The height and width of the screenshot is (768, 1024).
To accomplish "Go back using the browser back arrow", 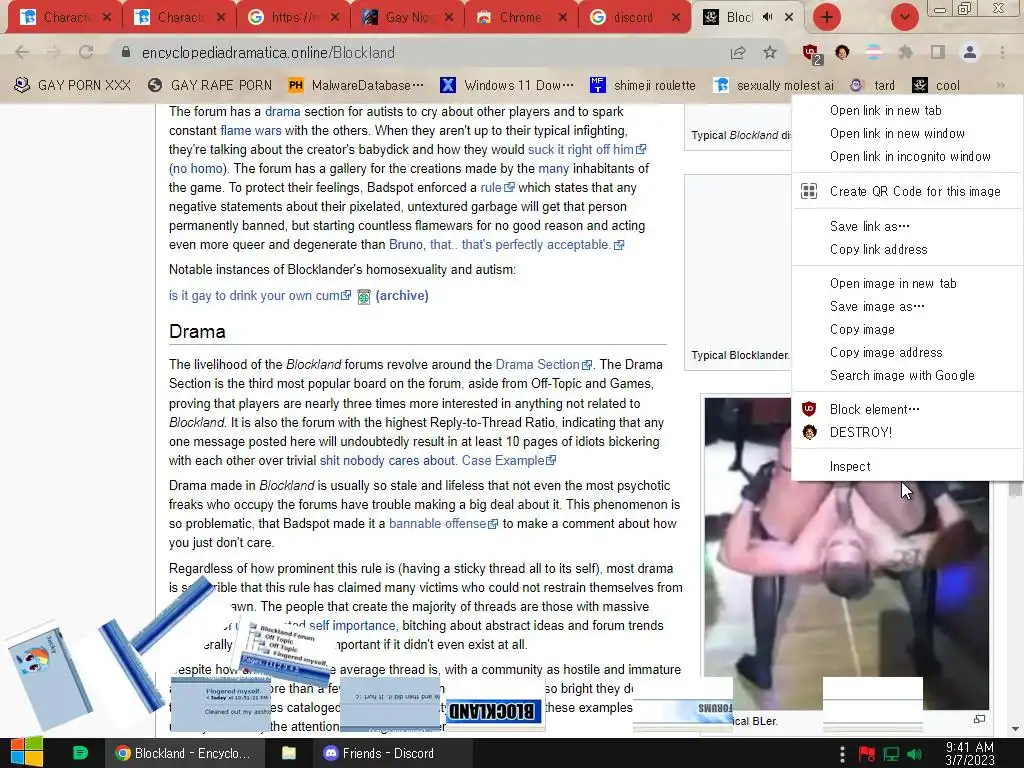I will click(x=22, y=52).
